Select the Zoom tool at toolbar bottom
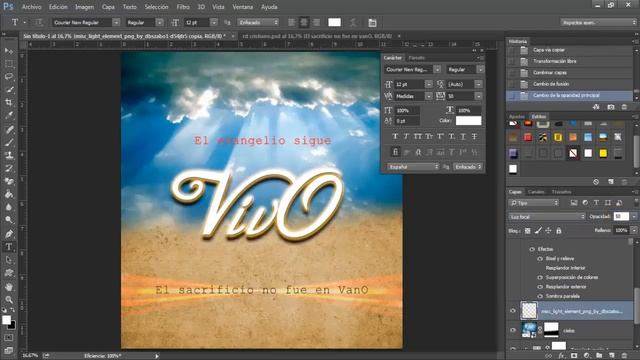Viewport: 640px width, 360px height. [x=9, y=300]
